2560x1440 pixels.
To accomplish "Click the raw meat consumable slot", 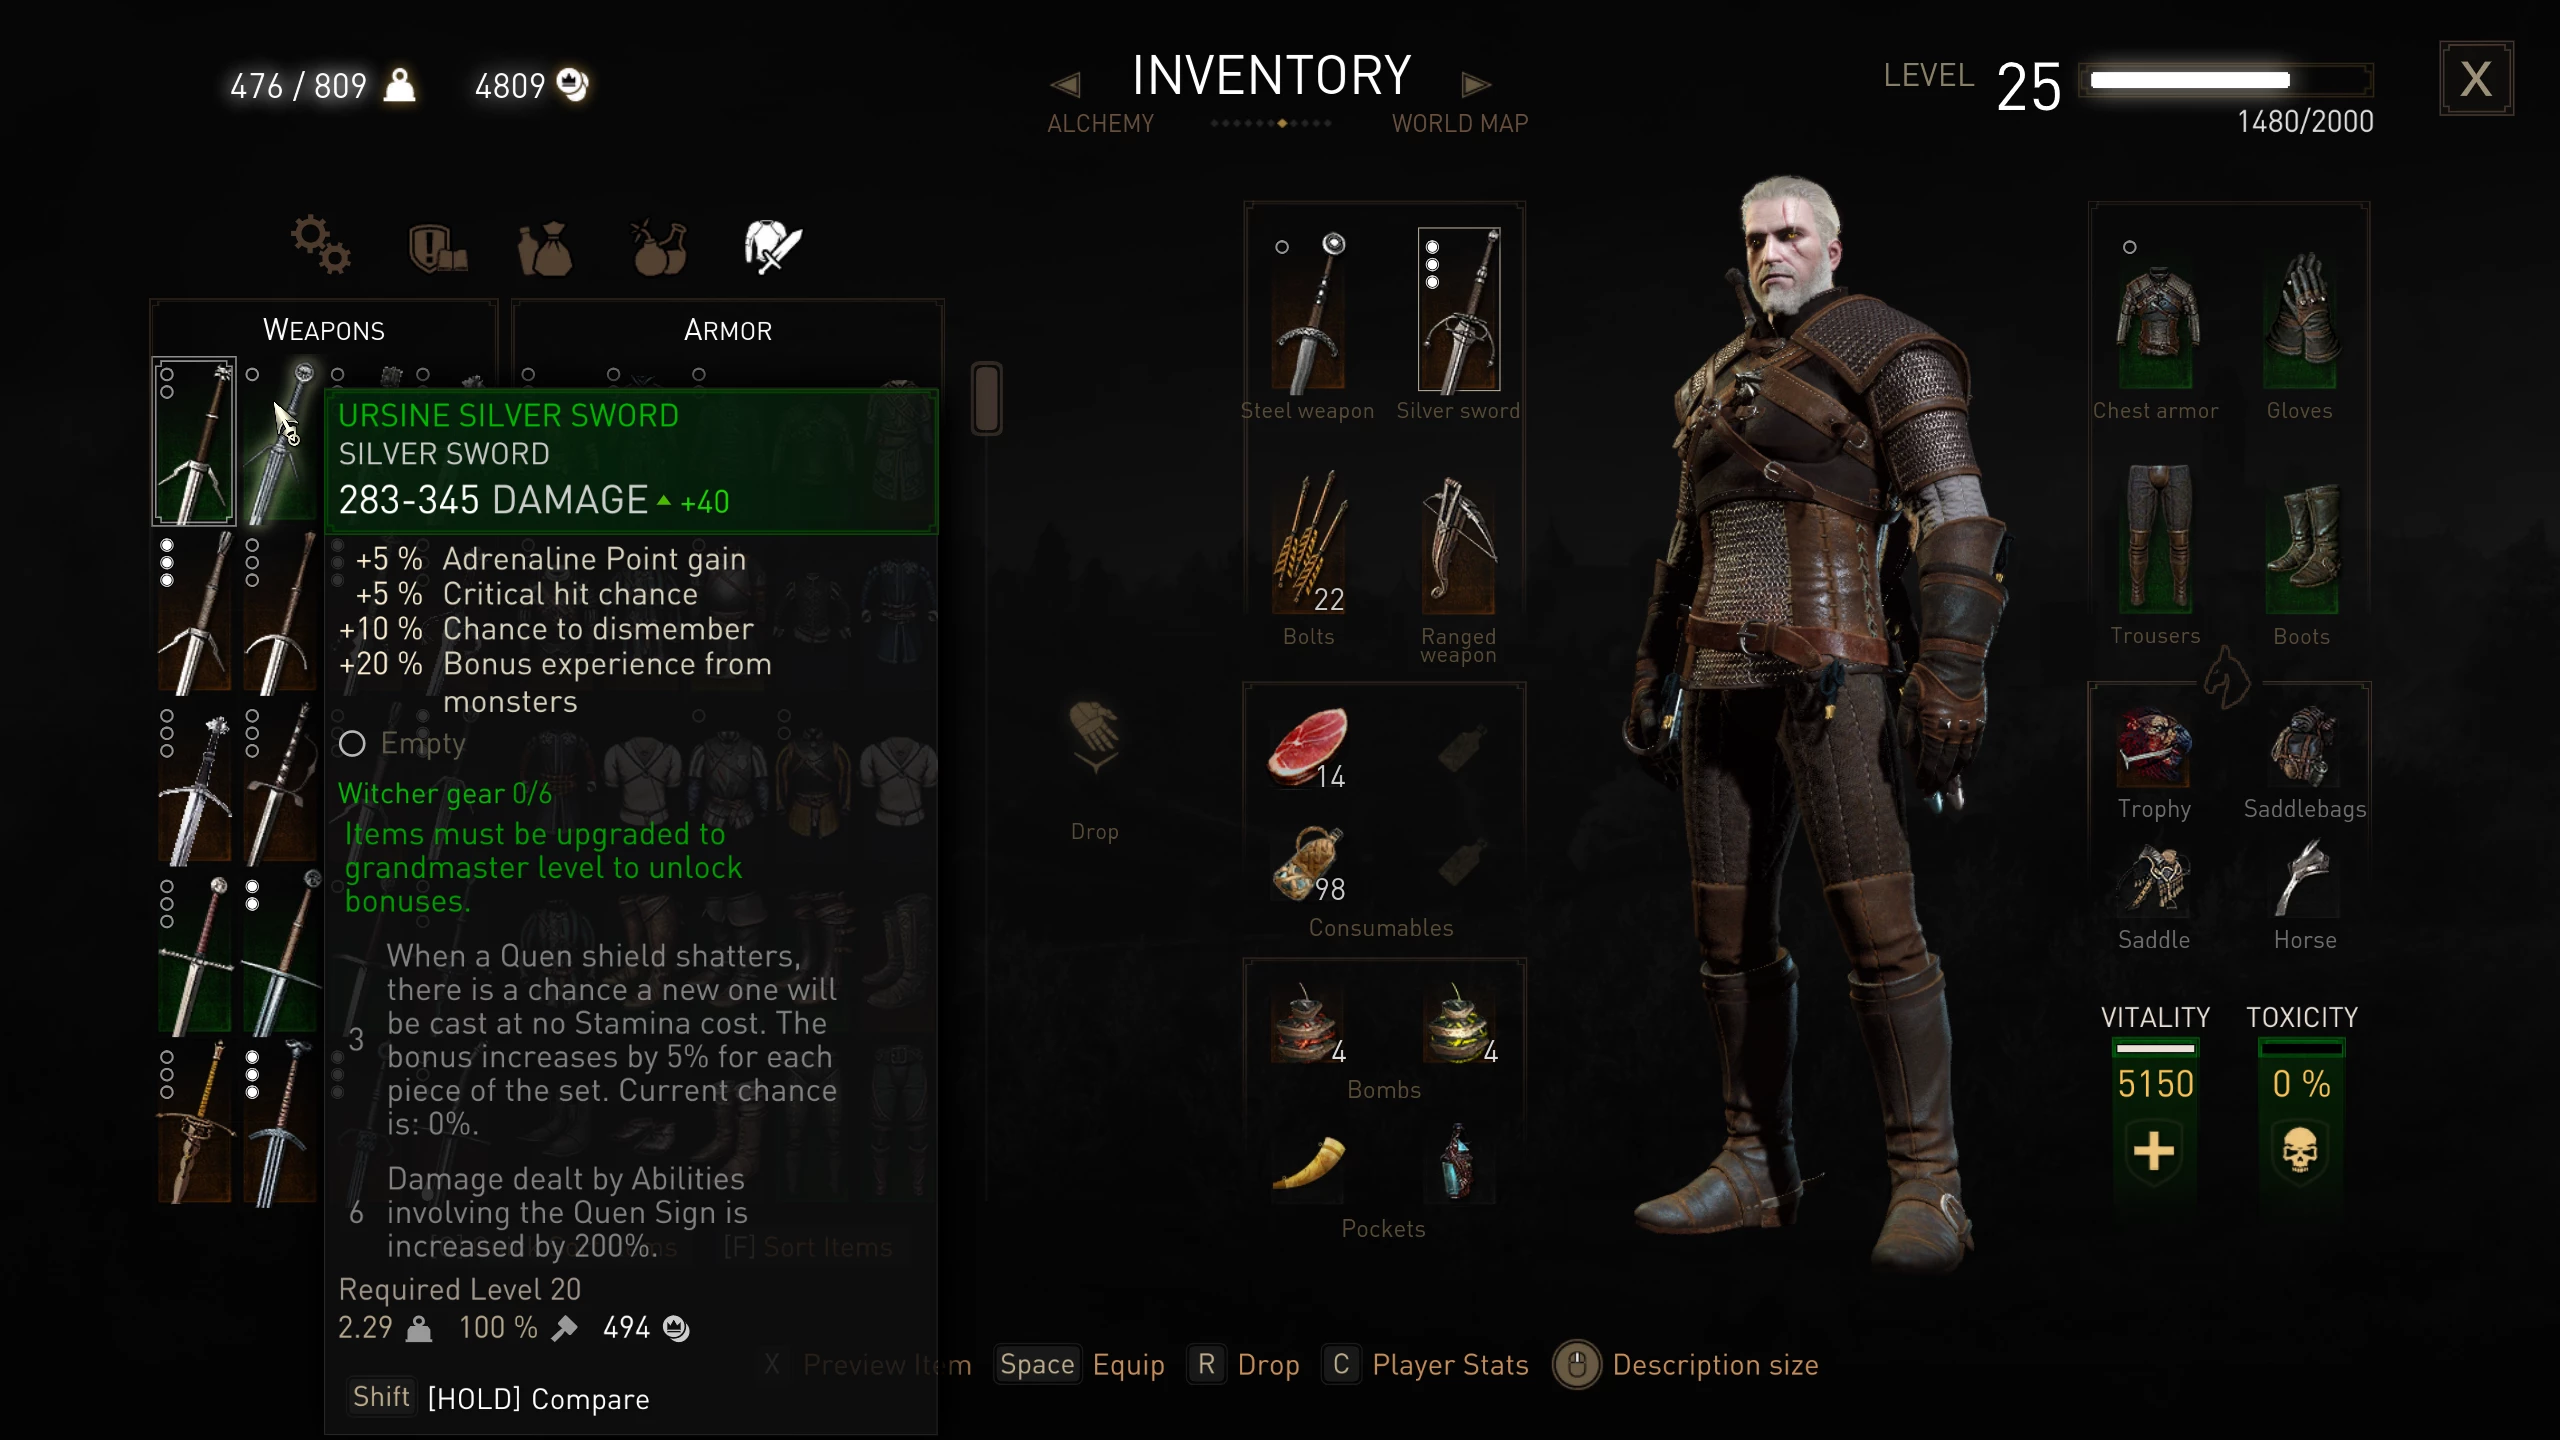I will (1308, 747).
